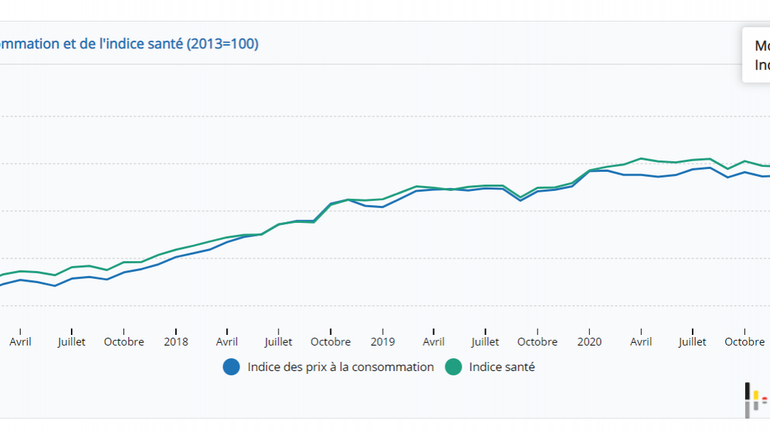The image size is (770, 433).
Task: Click the 'Octobre' label just before 2019
Action: coord(331,341)
